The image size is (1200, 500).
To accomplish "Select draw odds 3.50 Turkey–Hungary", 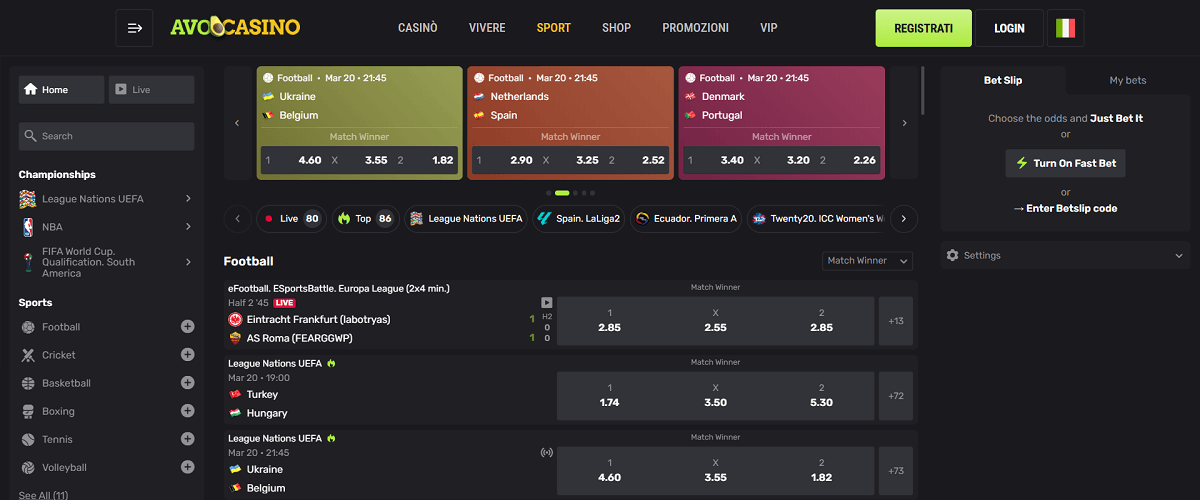I will coord(715,395).
